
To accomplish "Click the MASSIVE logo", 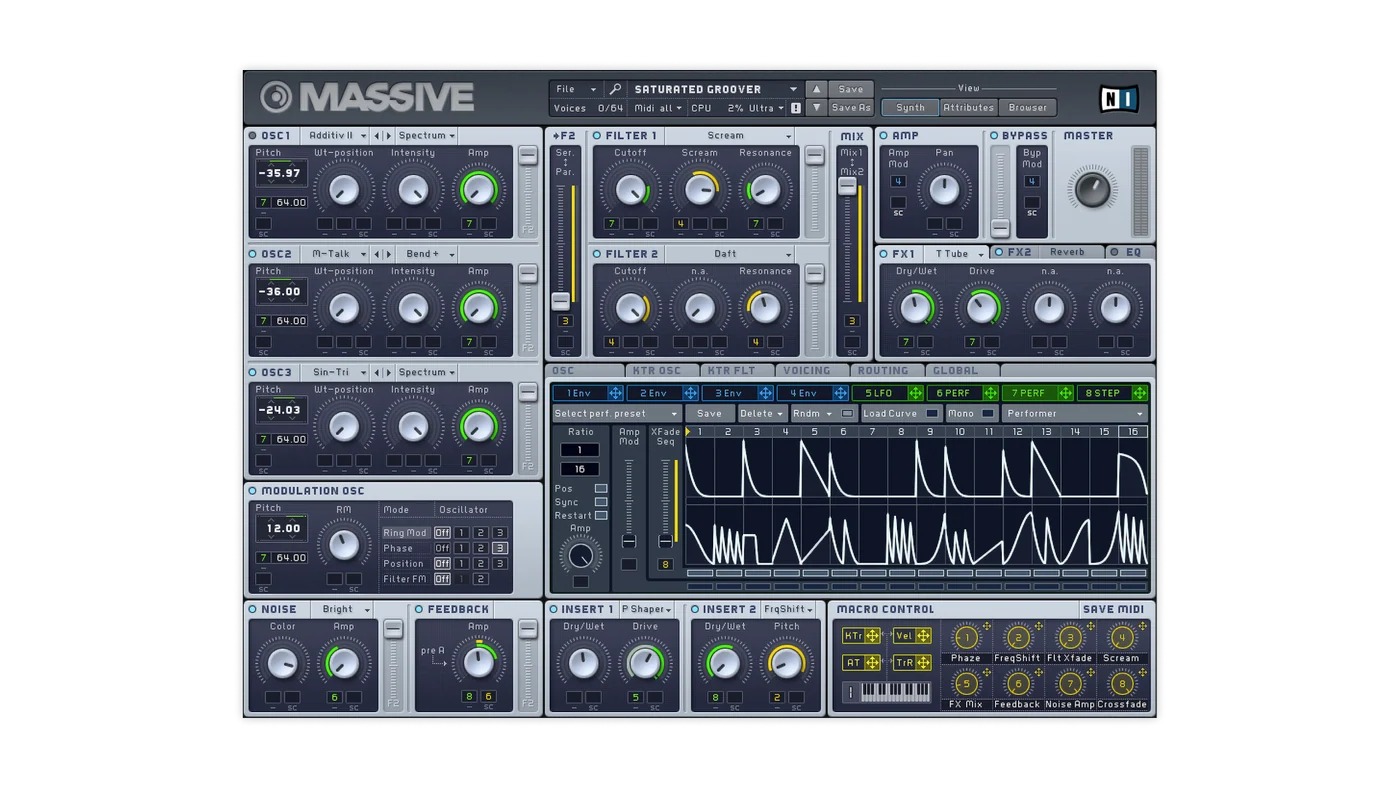I will pyautogui.click(x=367, y=97).
